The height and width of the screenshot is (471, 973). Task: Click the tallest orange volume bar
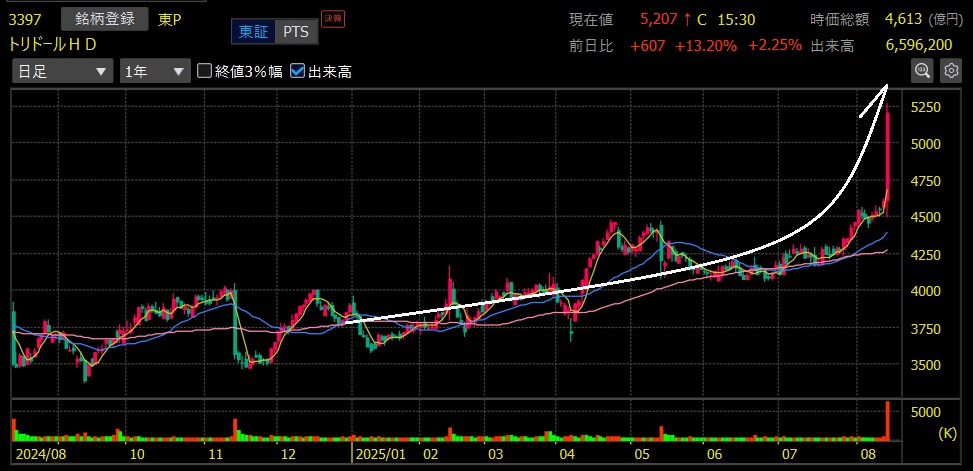pos(887,420)
